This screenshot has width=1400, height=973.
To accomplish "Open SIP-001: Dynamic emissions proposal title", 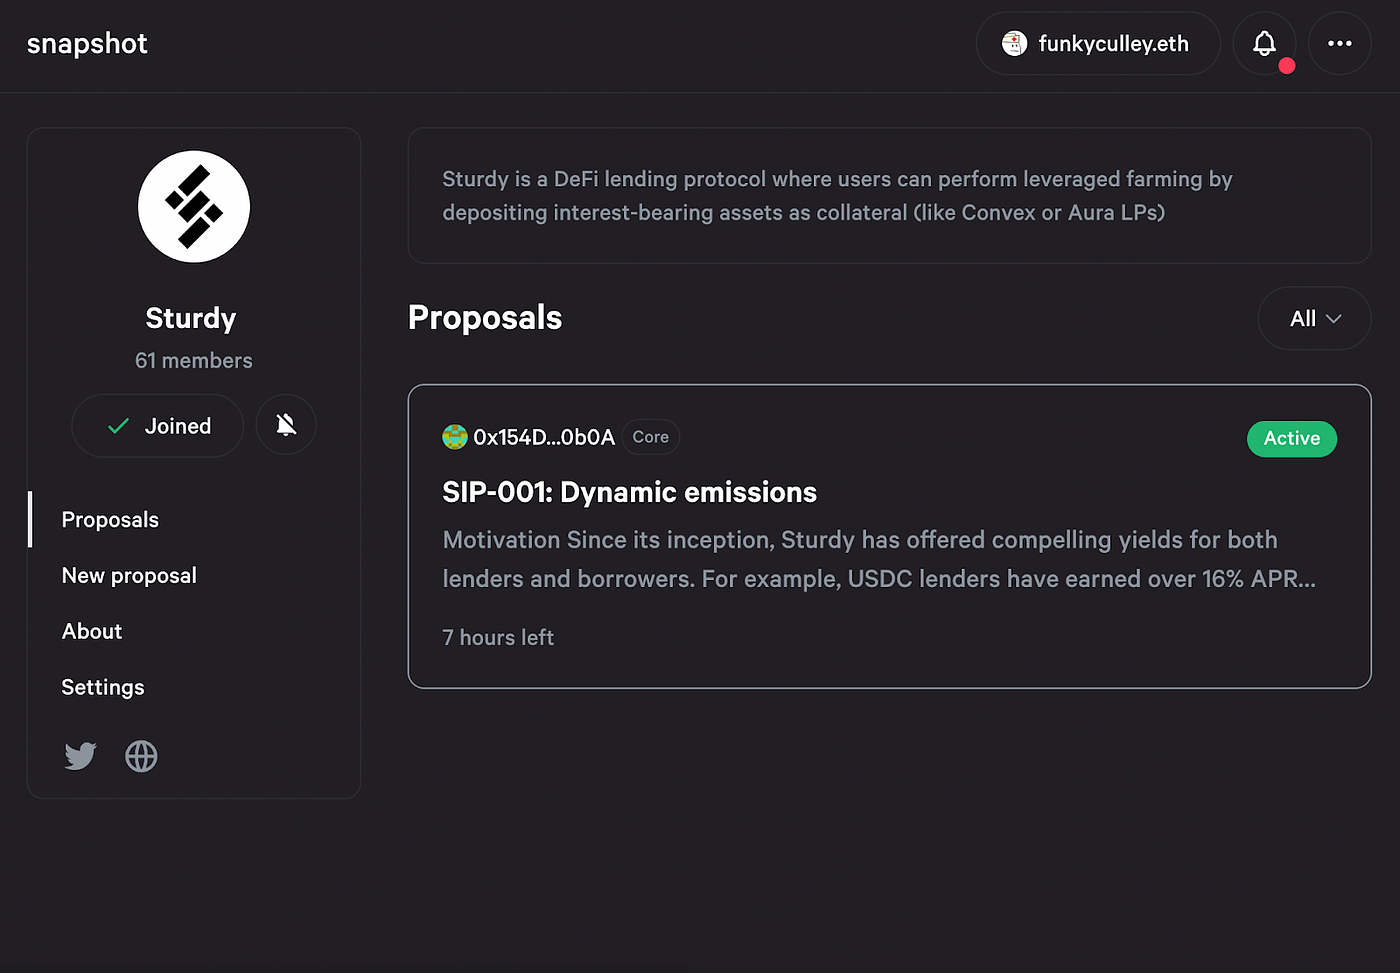I will click(x=629, y=492).
